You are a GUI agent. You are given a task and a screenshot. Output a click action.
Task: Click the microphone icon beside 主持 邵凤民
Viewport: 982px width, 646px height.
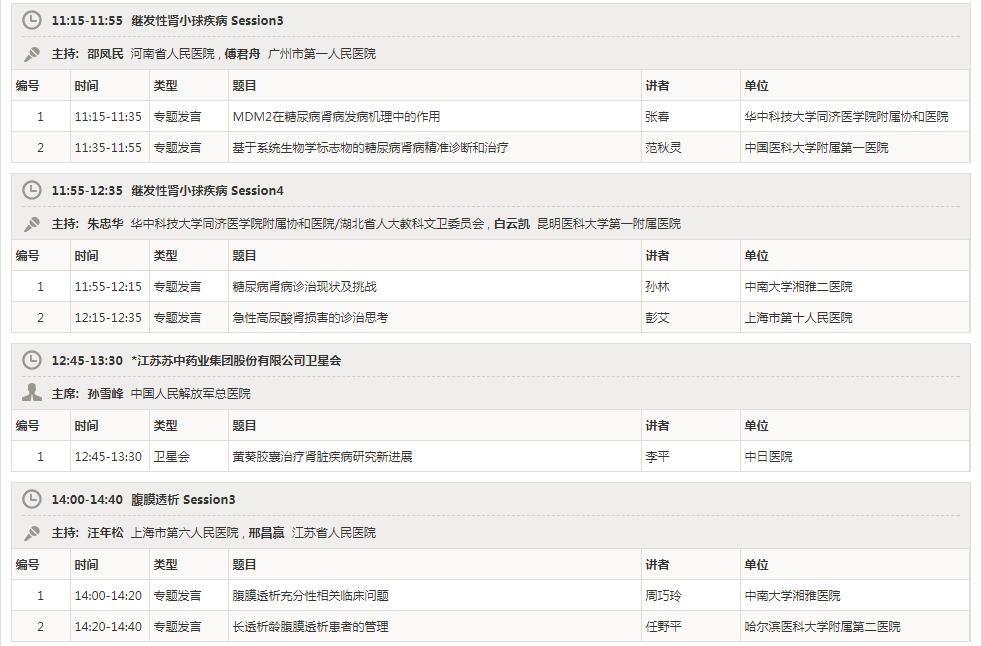pos(31,53)
